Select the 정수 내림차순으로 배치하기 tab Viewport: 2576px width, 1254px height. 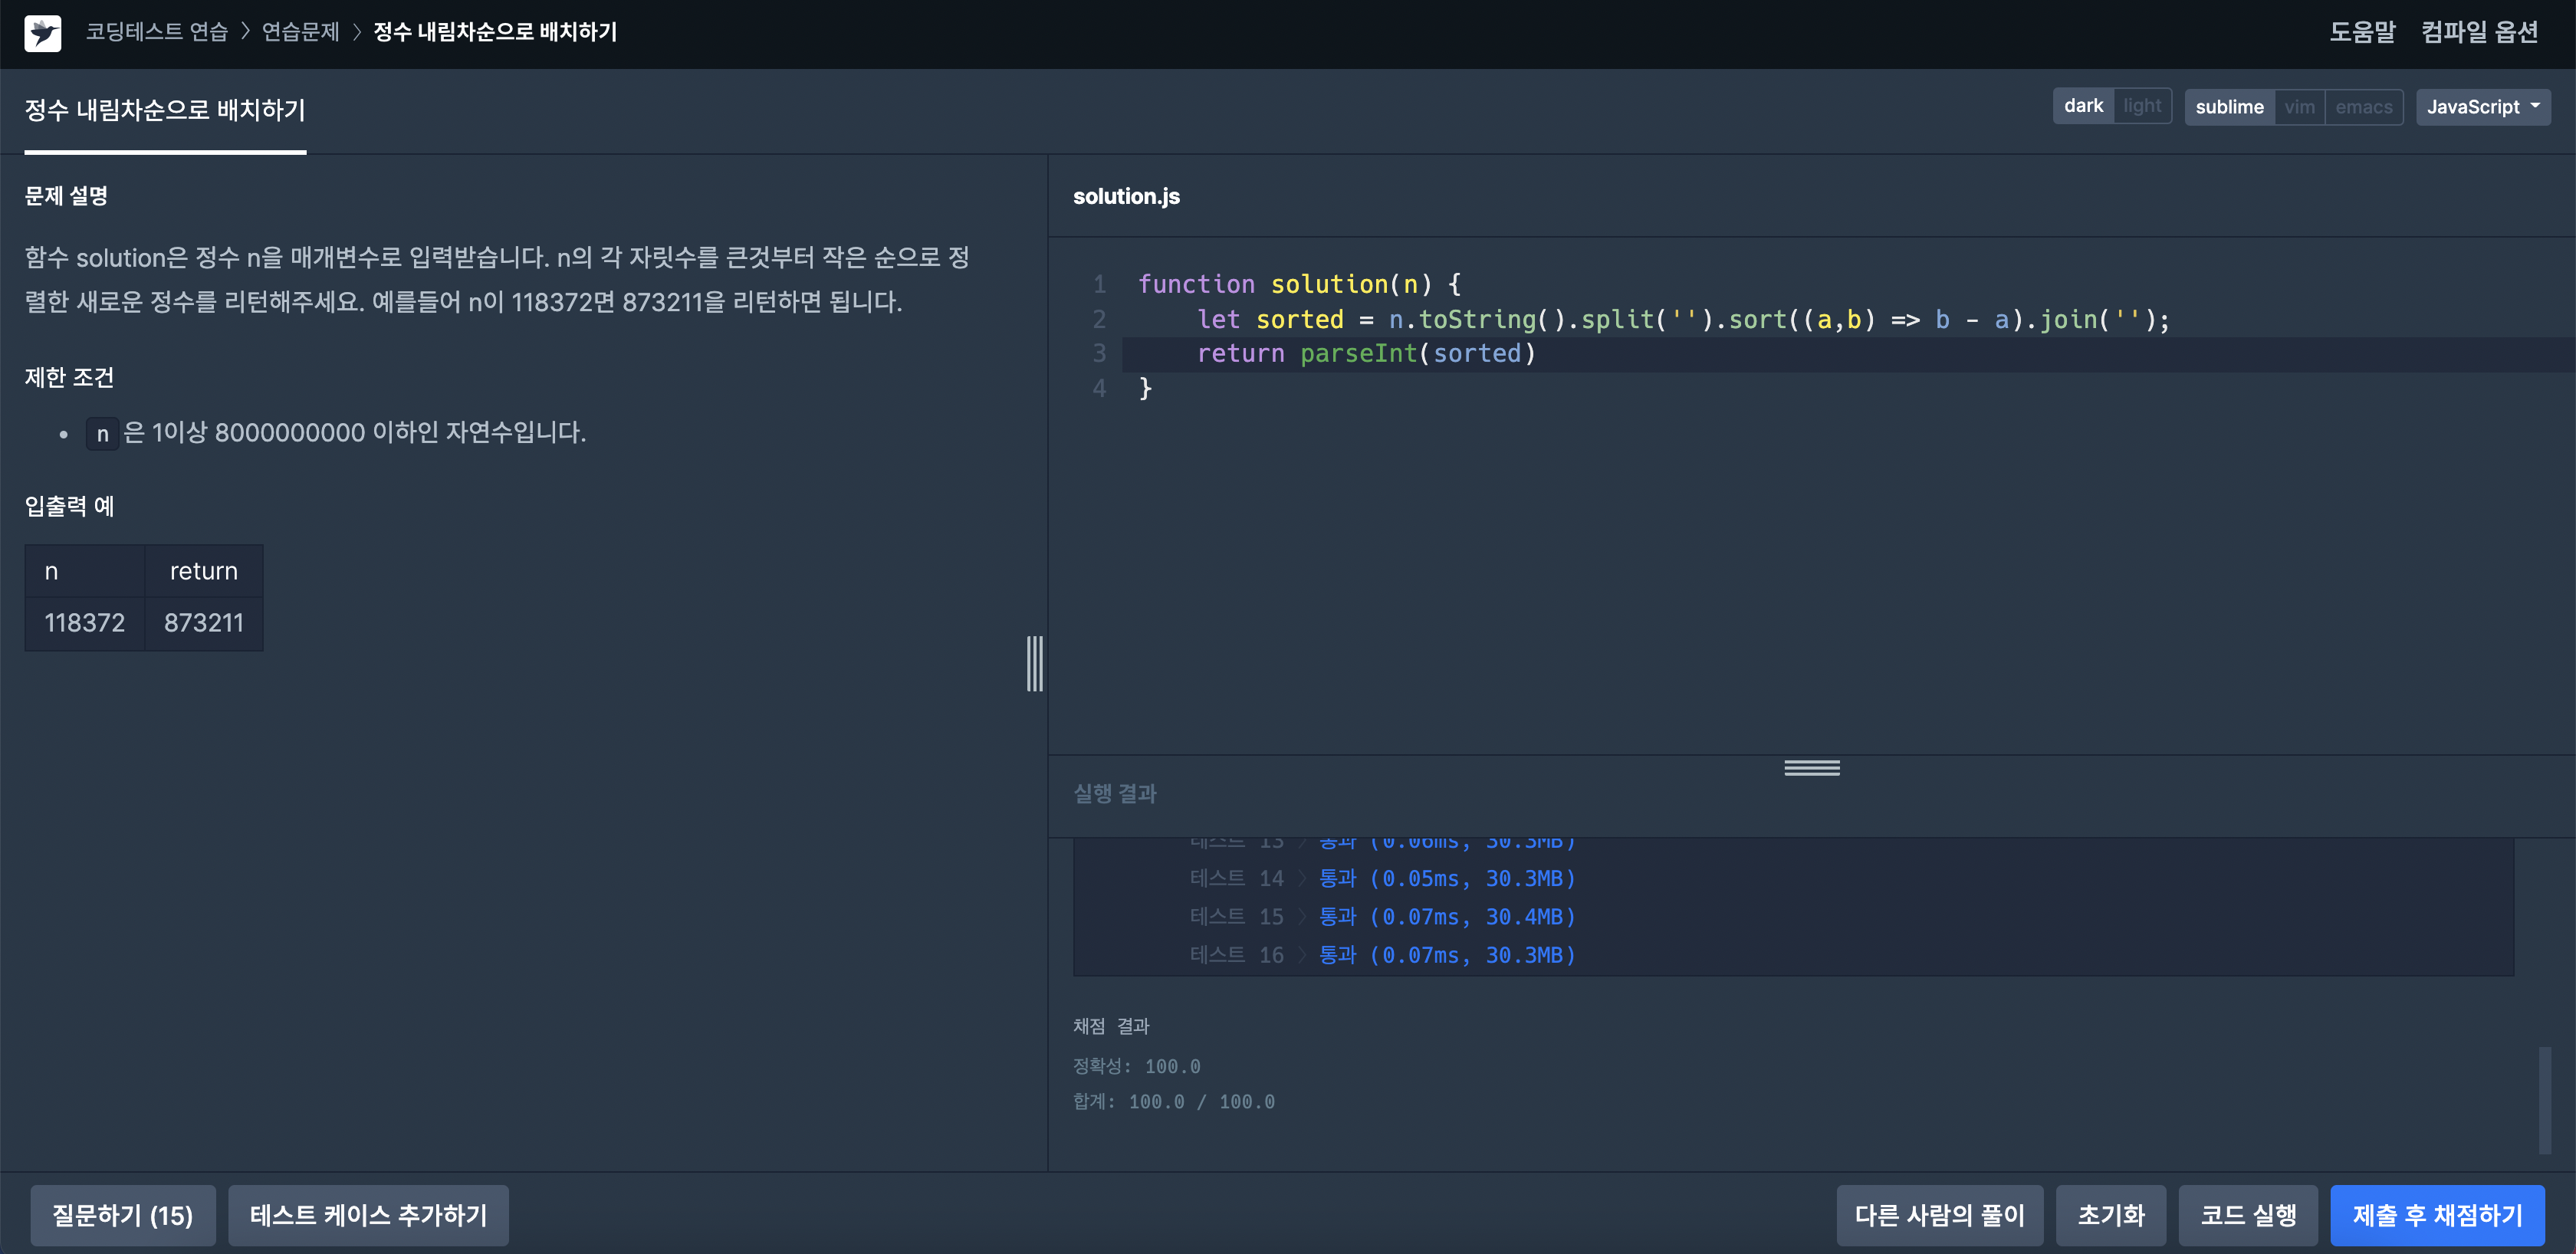[165, 110]
